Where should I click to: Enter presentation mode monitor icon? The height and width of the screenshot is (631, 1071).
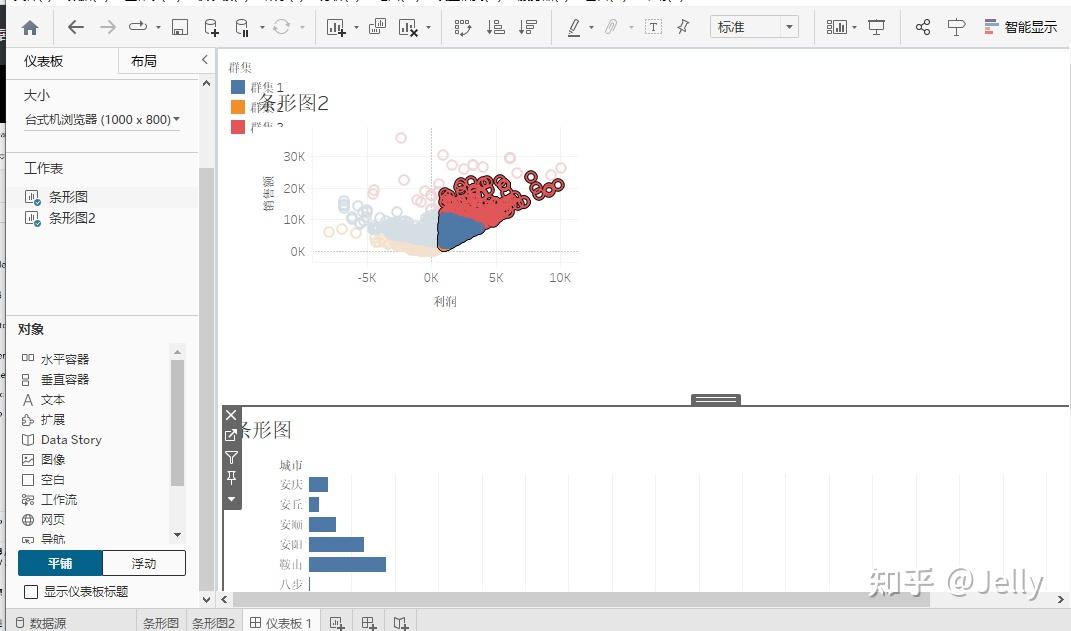876,27
